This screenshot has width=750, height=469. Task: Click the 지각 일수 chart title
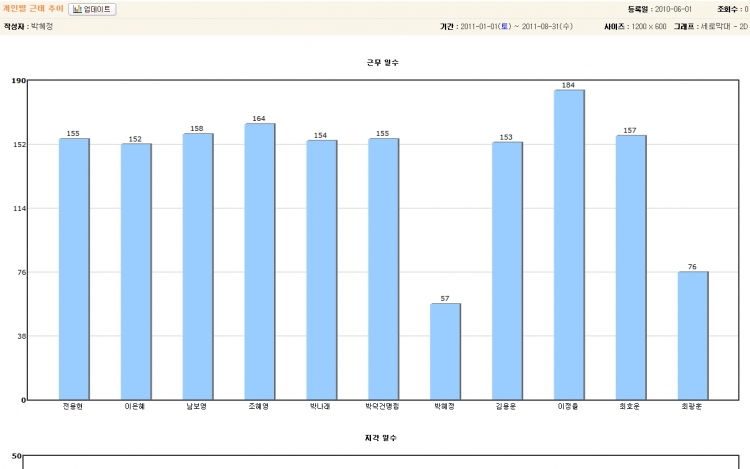tap(383, 437)
